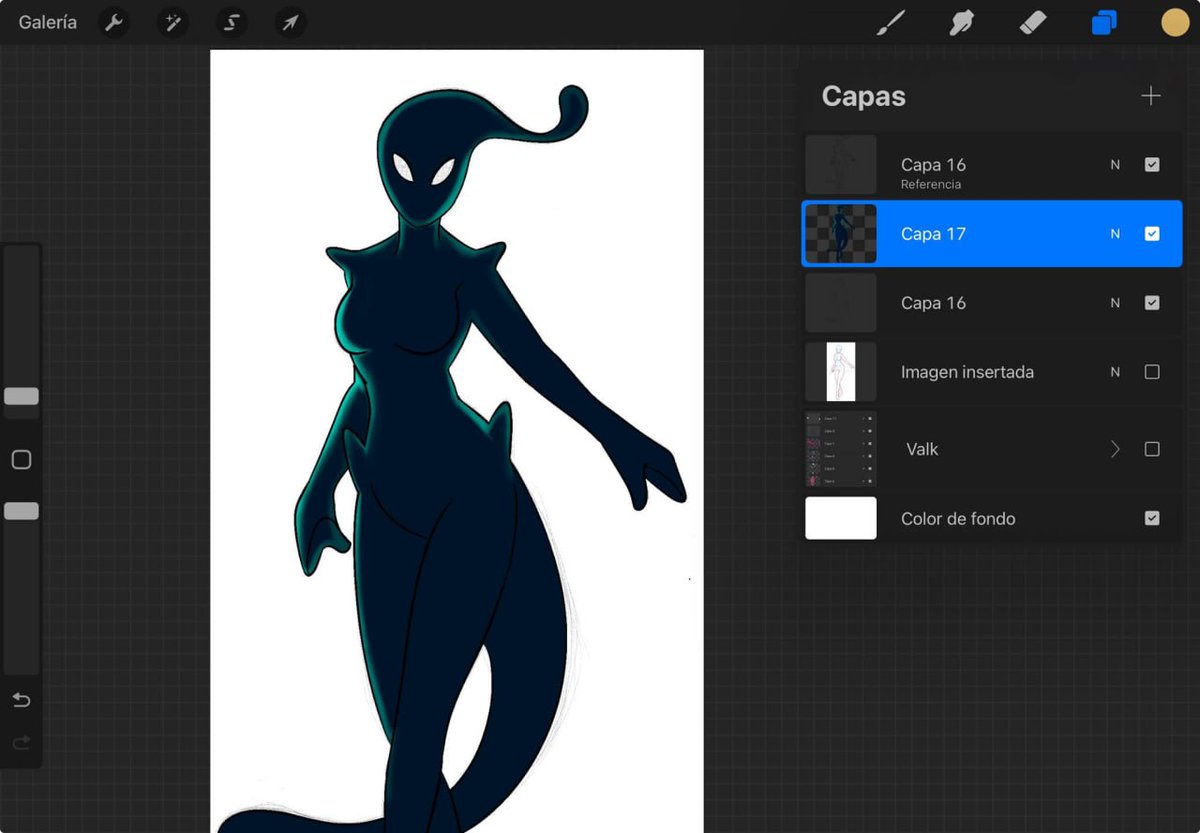Select the Smudge tool

pyautogui.click(x=961, y=22)
